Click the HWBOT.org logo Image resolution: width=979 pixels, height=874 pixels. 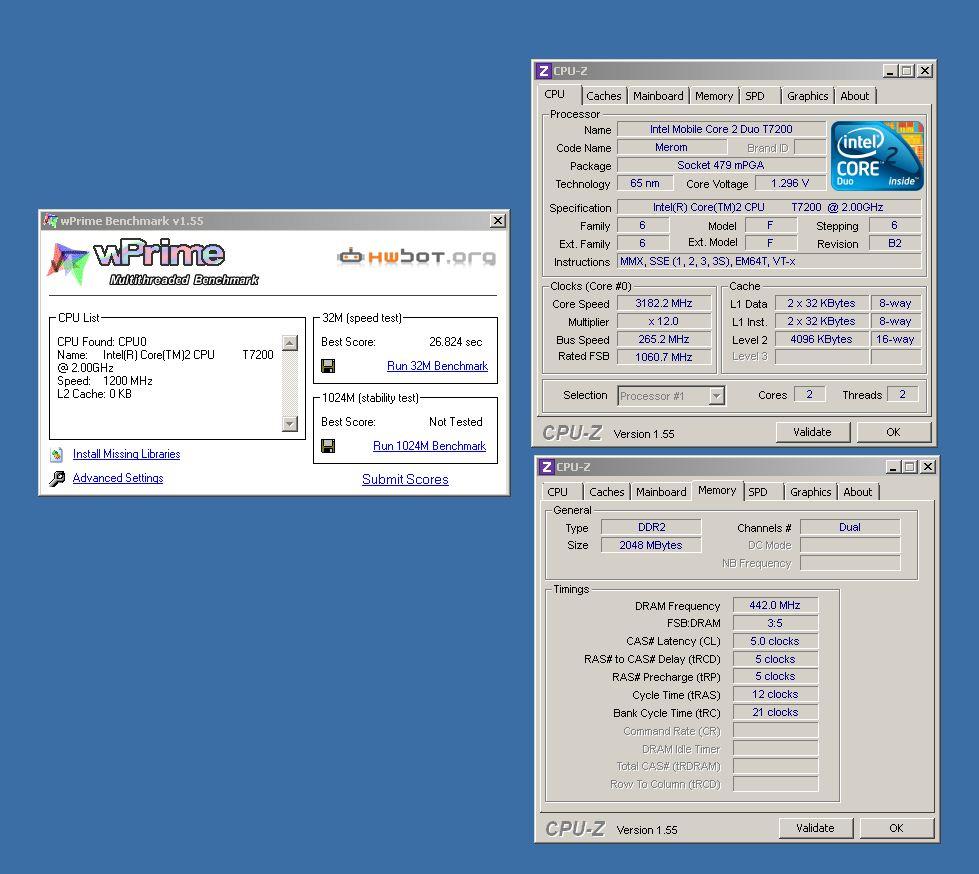[416, 257]
